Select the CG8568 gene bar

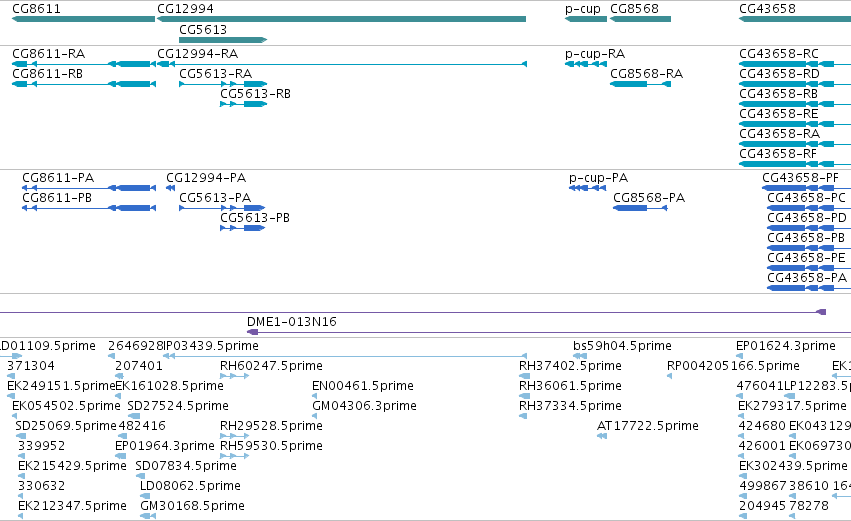click(640, 19)
